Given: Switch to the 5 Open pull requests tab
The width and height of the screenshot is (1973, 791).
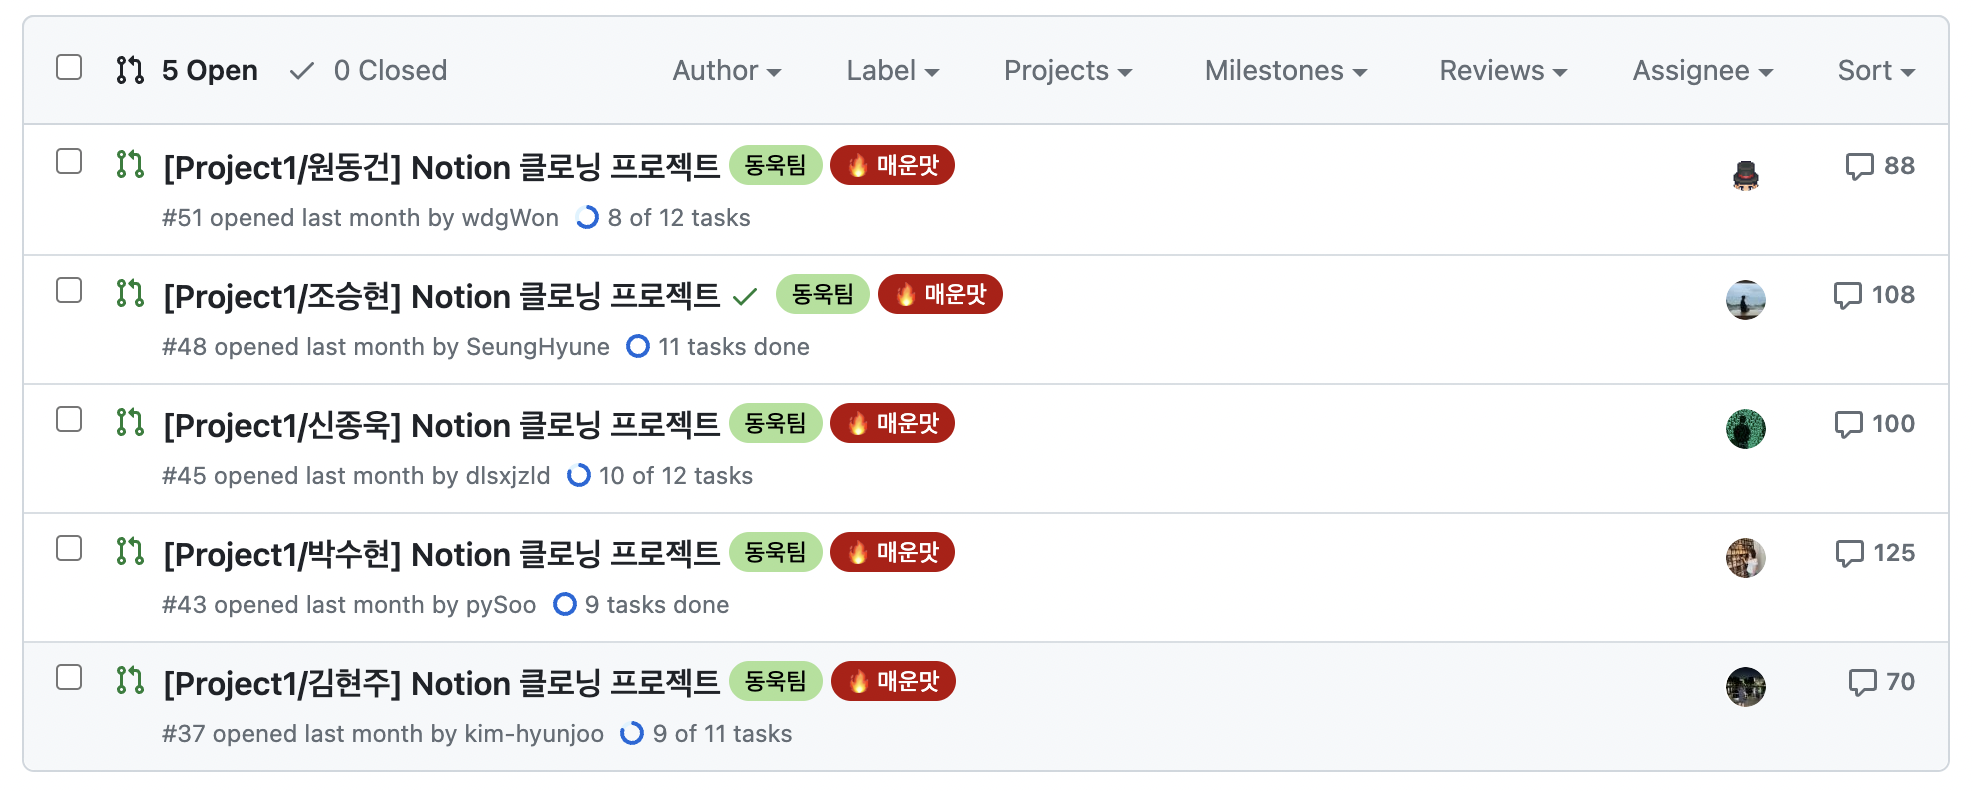Looking at the screenshot, I should [x=187, y=70].
